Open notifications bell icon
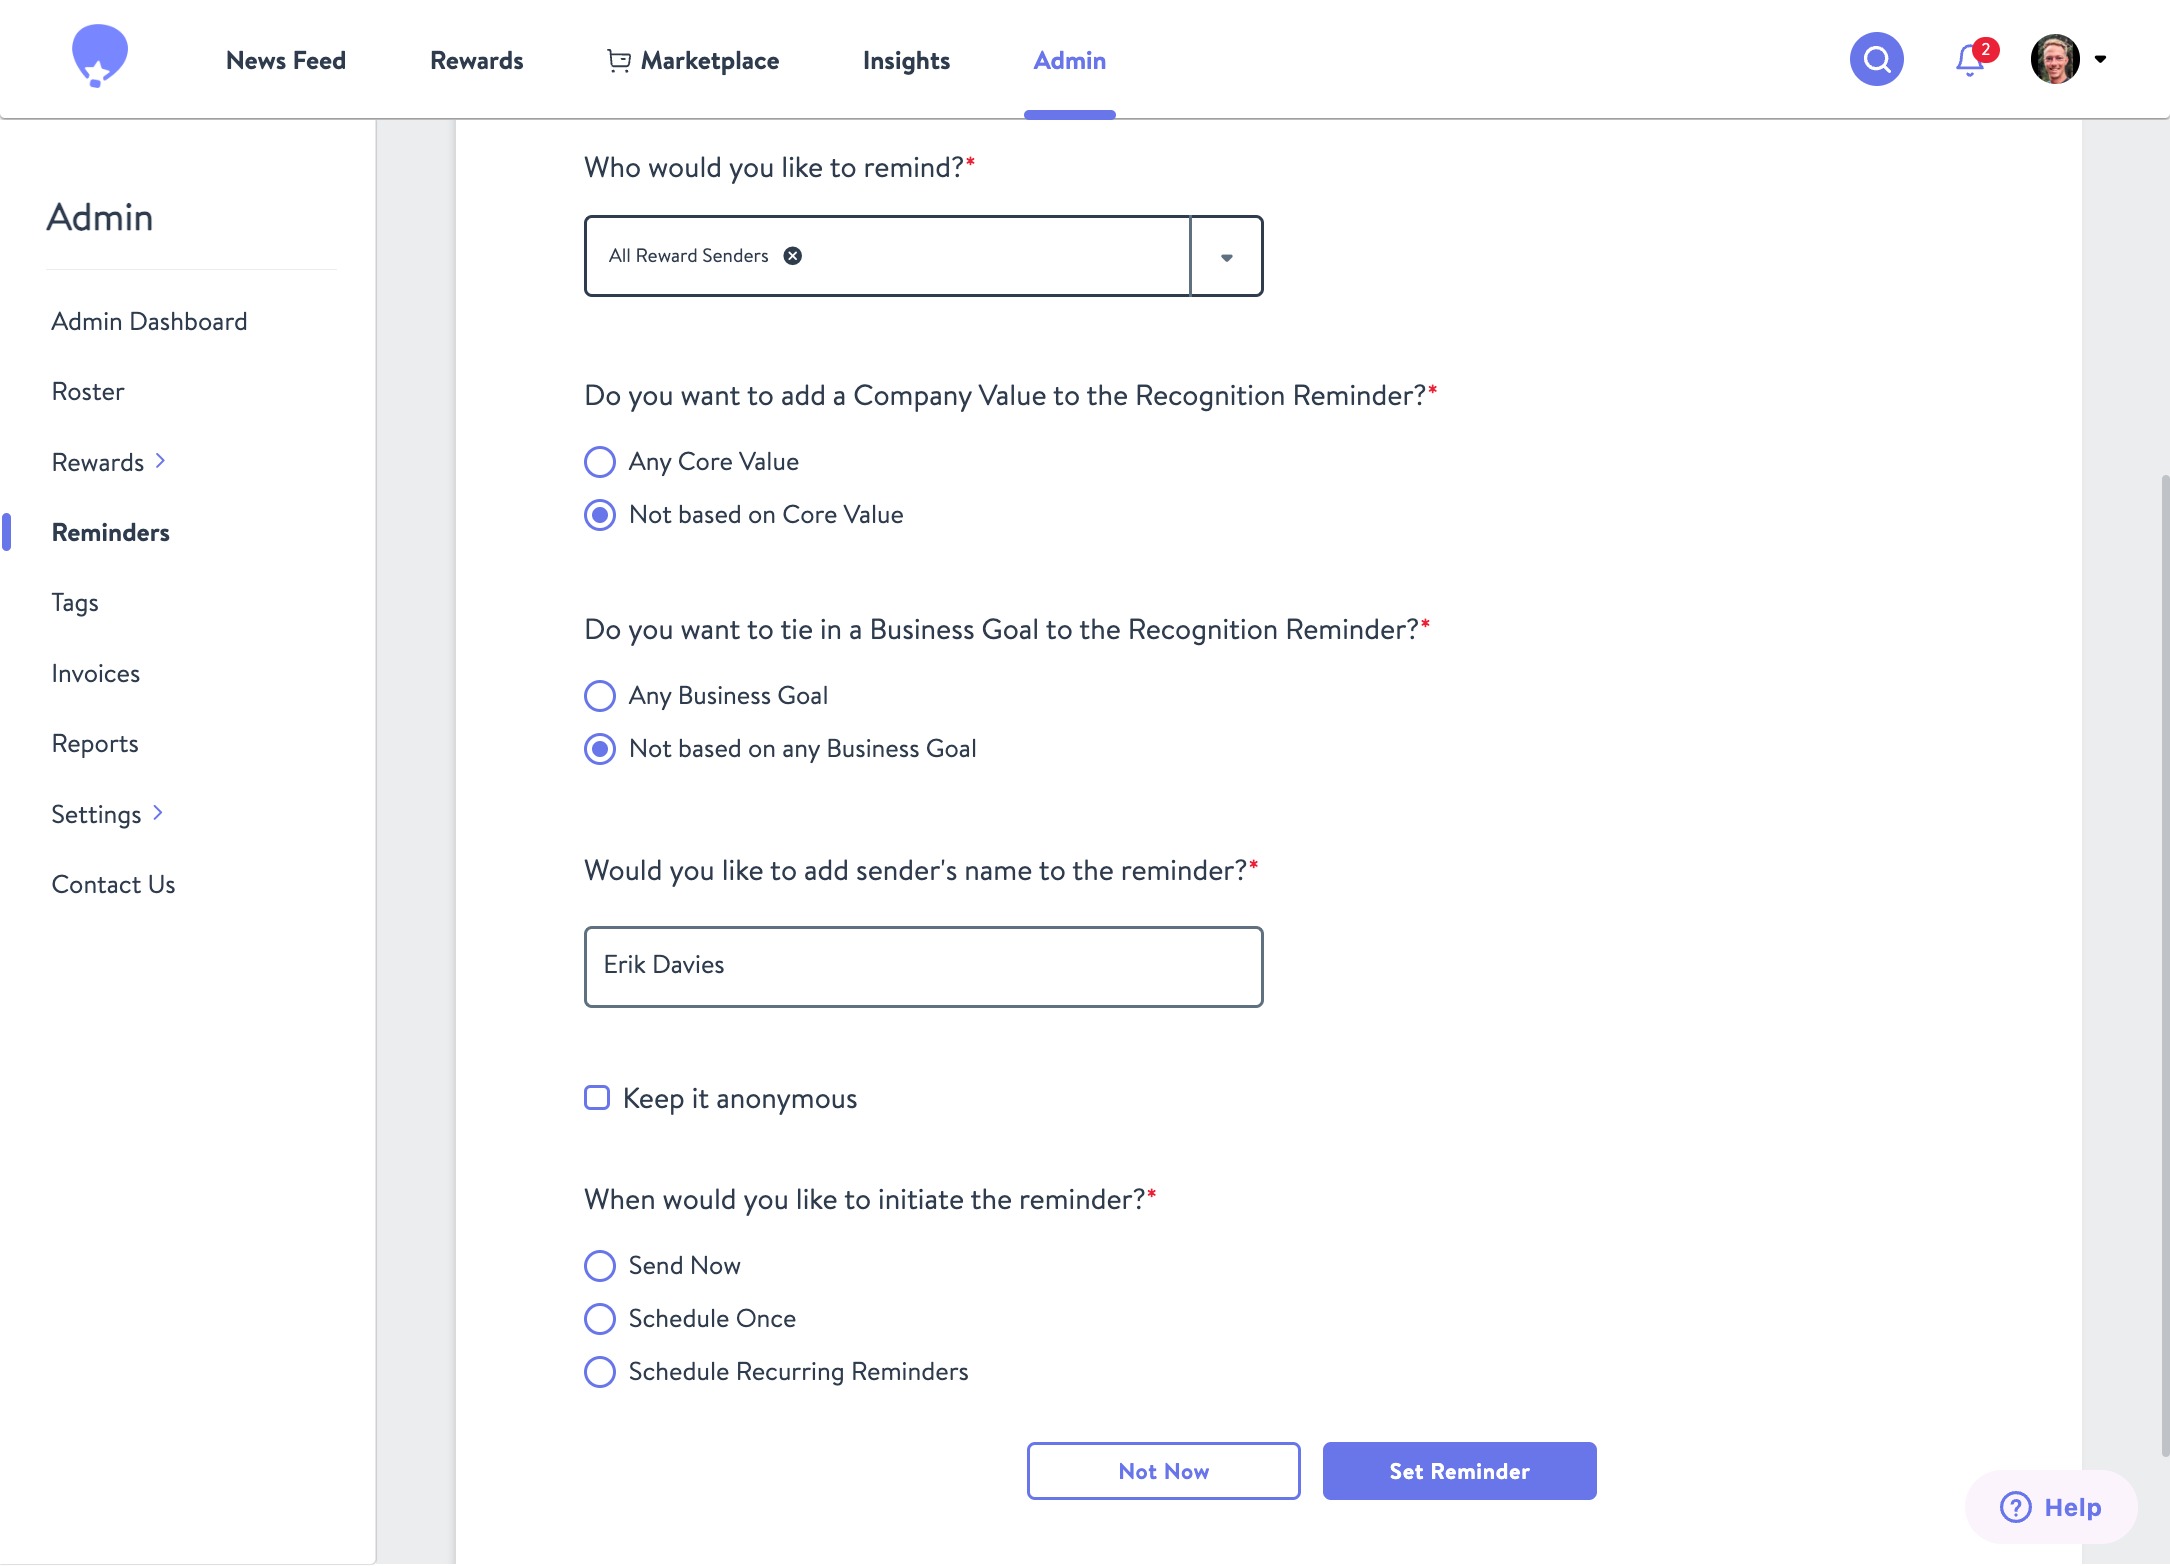This screenshot has width=2170, height=1566. (x=1969, y=60)
